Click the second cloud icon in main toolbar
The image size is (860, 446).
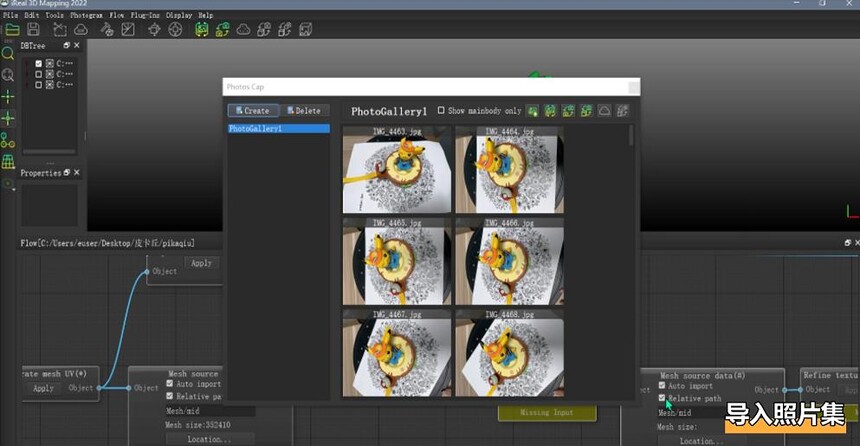point(244,29)
